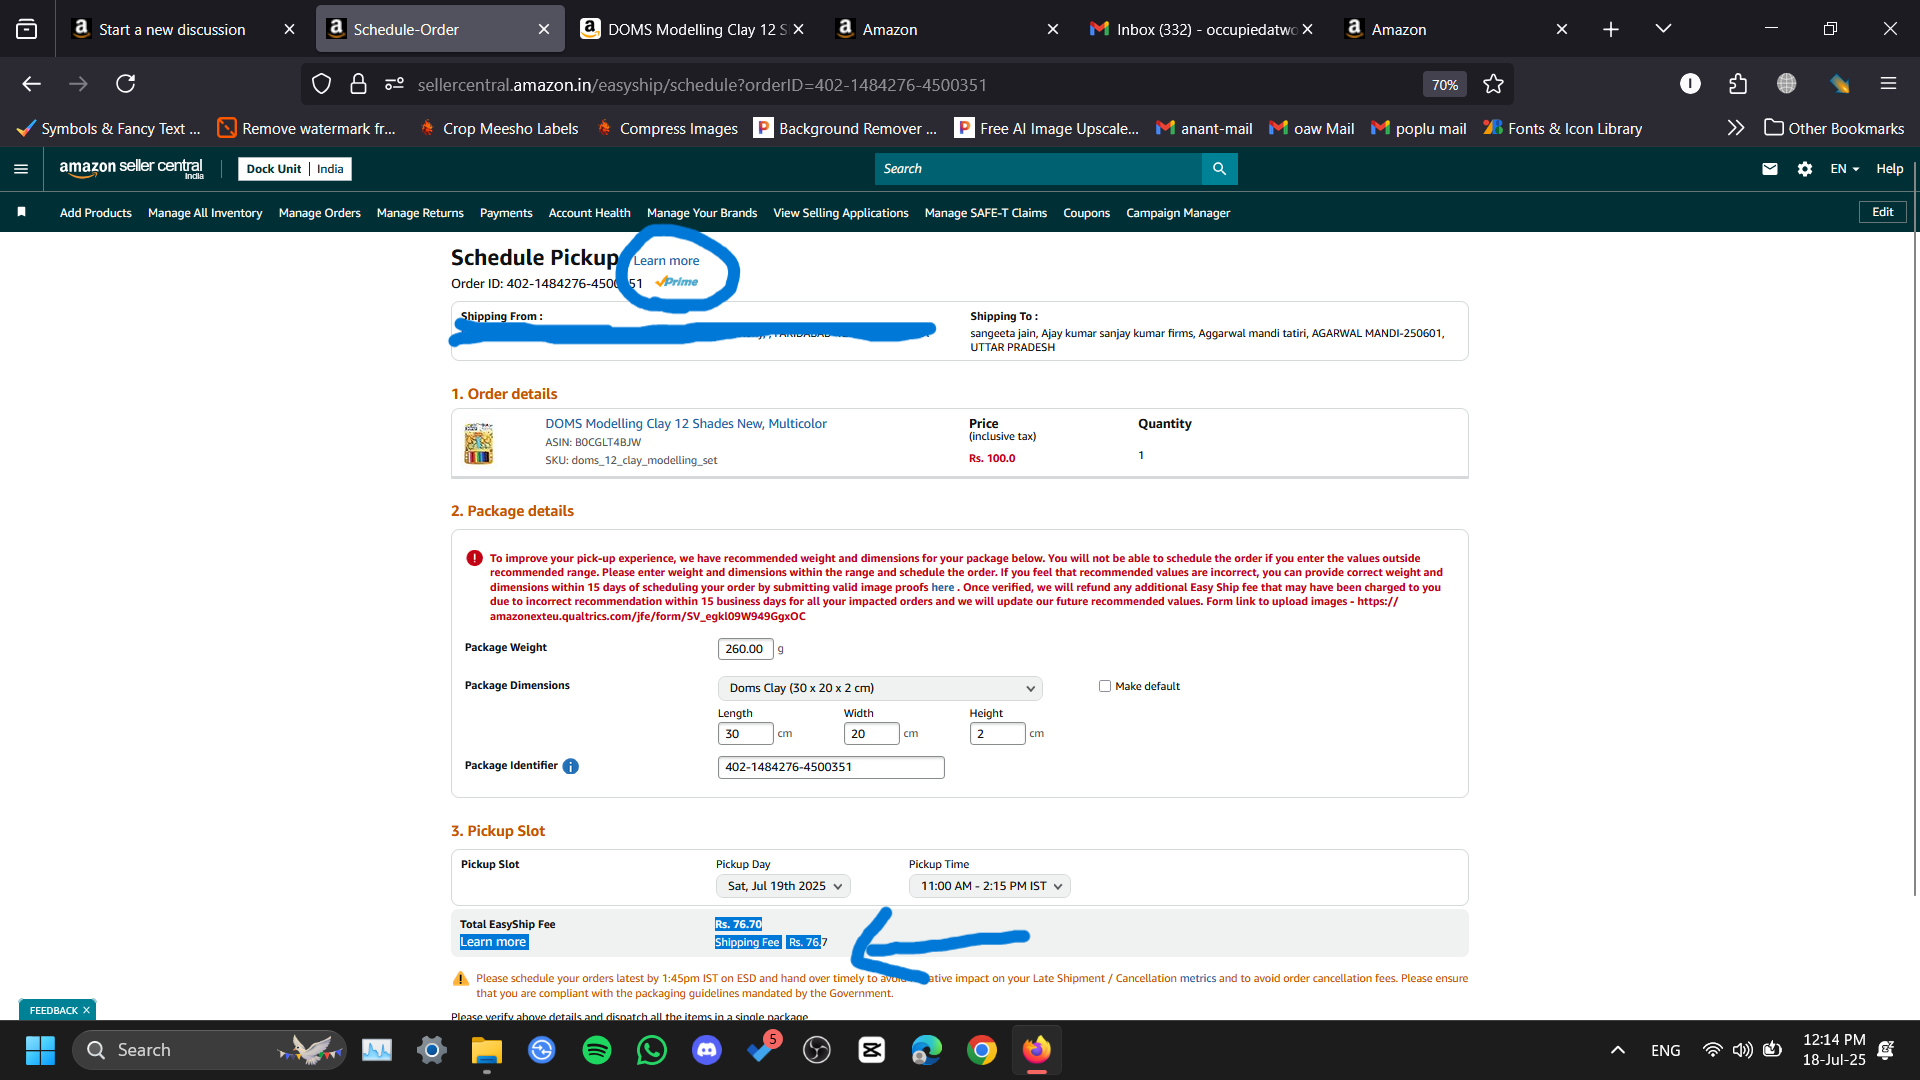This screenshot has width=1920, height=1080.
Task: Click the Package Identifier text field
Action: [831, 767]
